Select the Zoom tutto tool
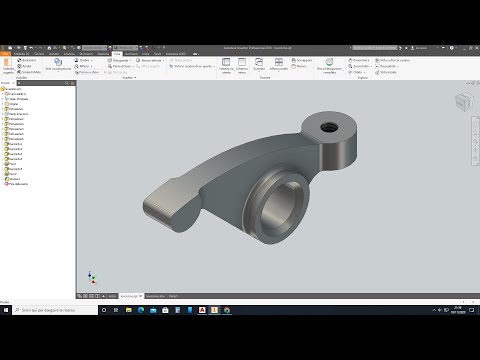 click(x=359, y=66)
